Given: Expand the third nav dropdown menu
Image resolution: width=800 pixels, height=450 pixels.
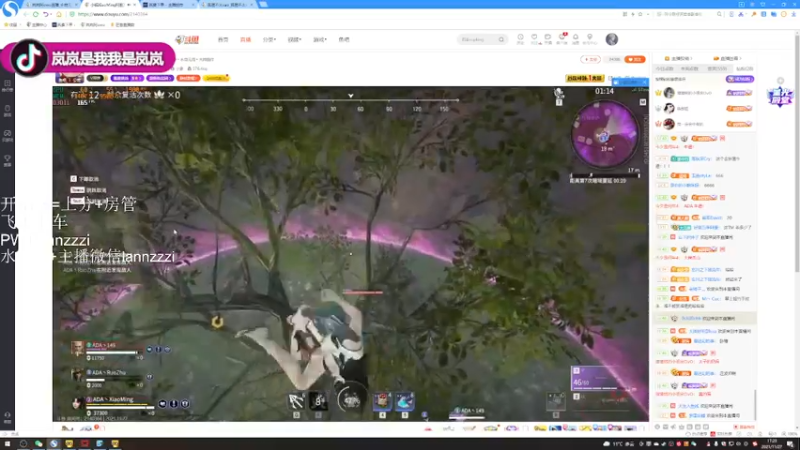Looking at the screenshot, I should (294, 39).
